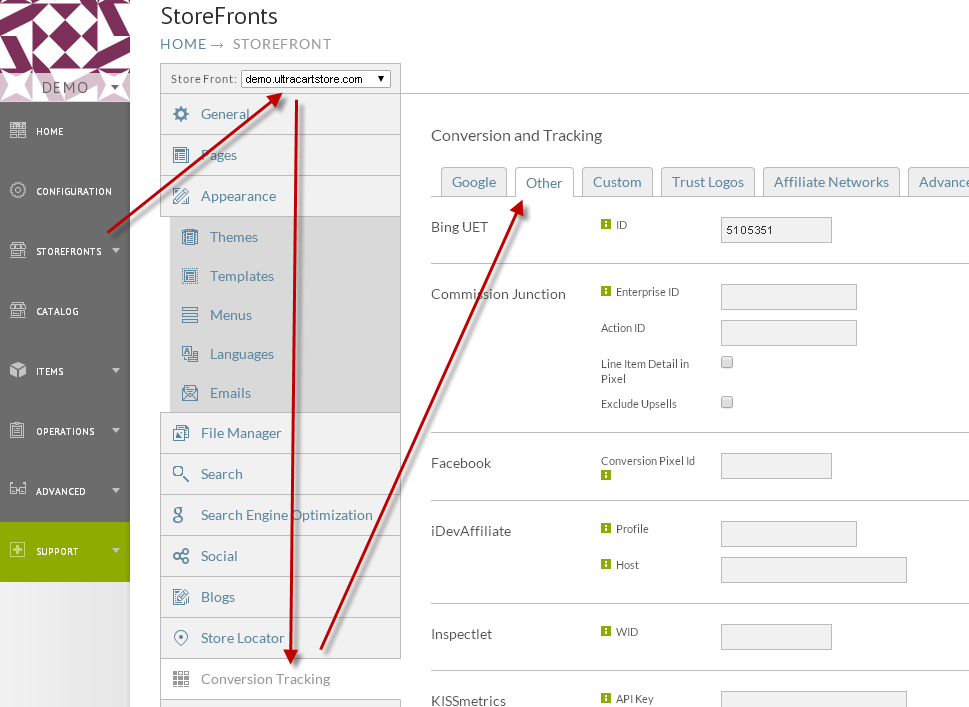This screenshot has height=707, width=969.
Task: Click the Social share icon
Action: coord(180,556)
